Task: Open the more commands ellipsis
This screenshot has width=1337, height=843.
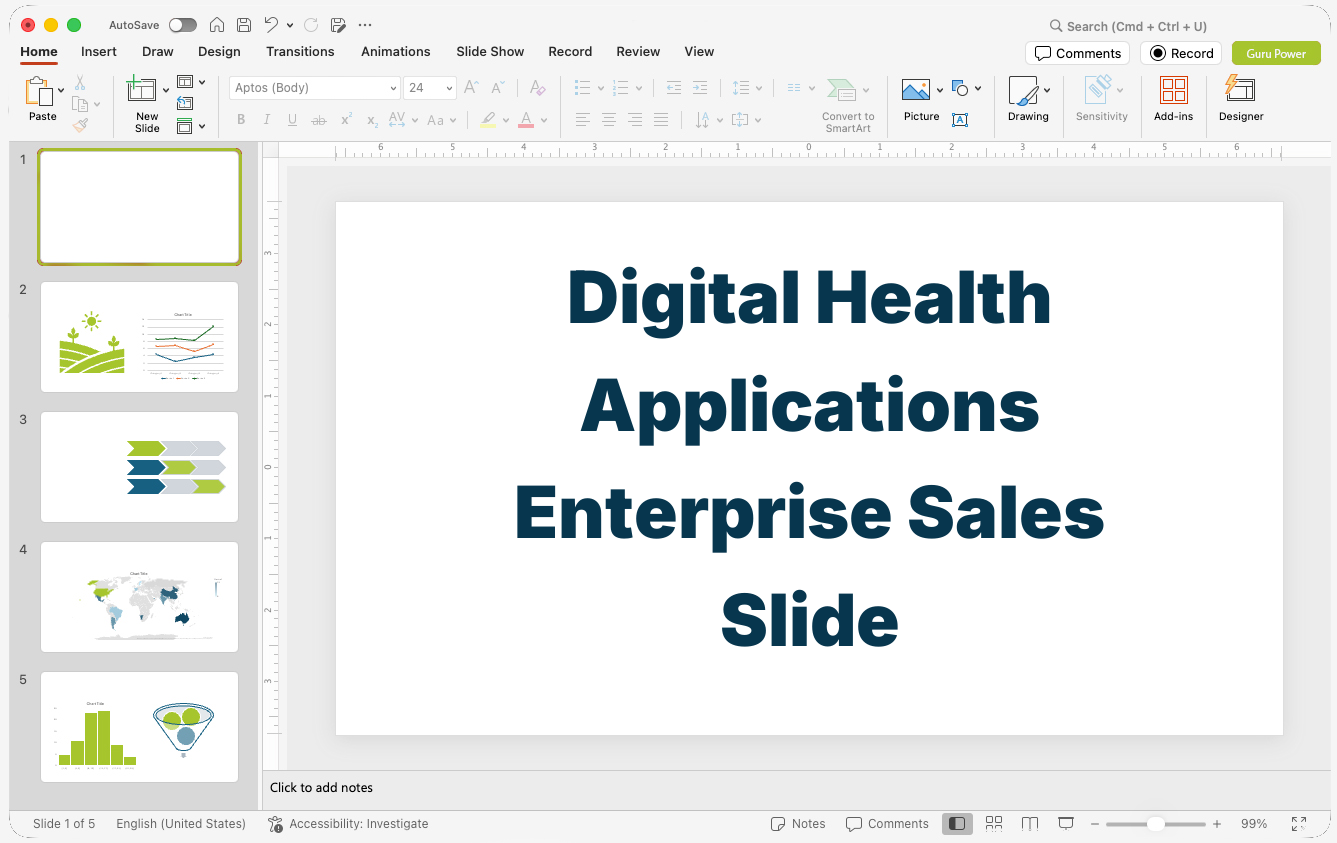Action: [x=365, y=25]
